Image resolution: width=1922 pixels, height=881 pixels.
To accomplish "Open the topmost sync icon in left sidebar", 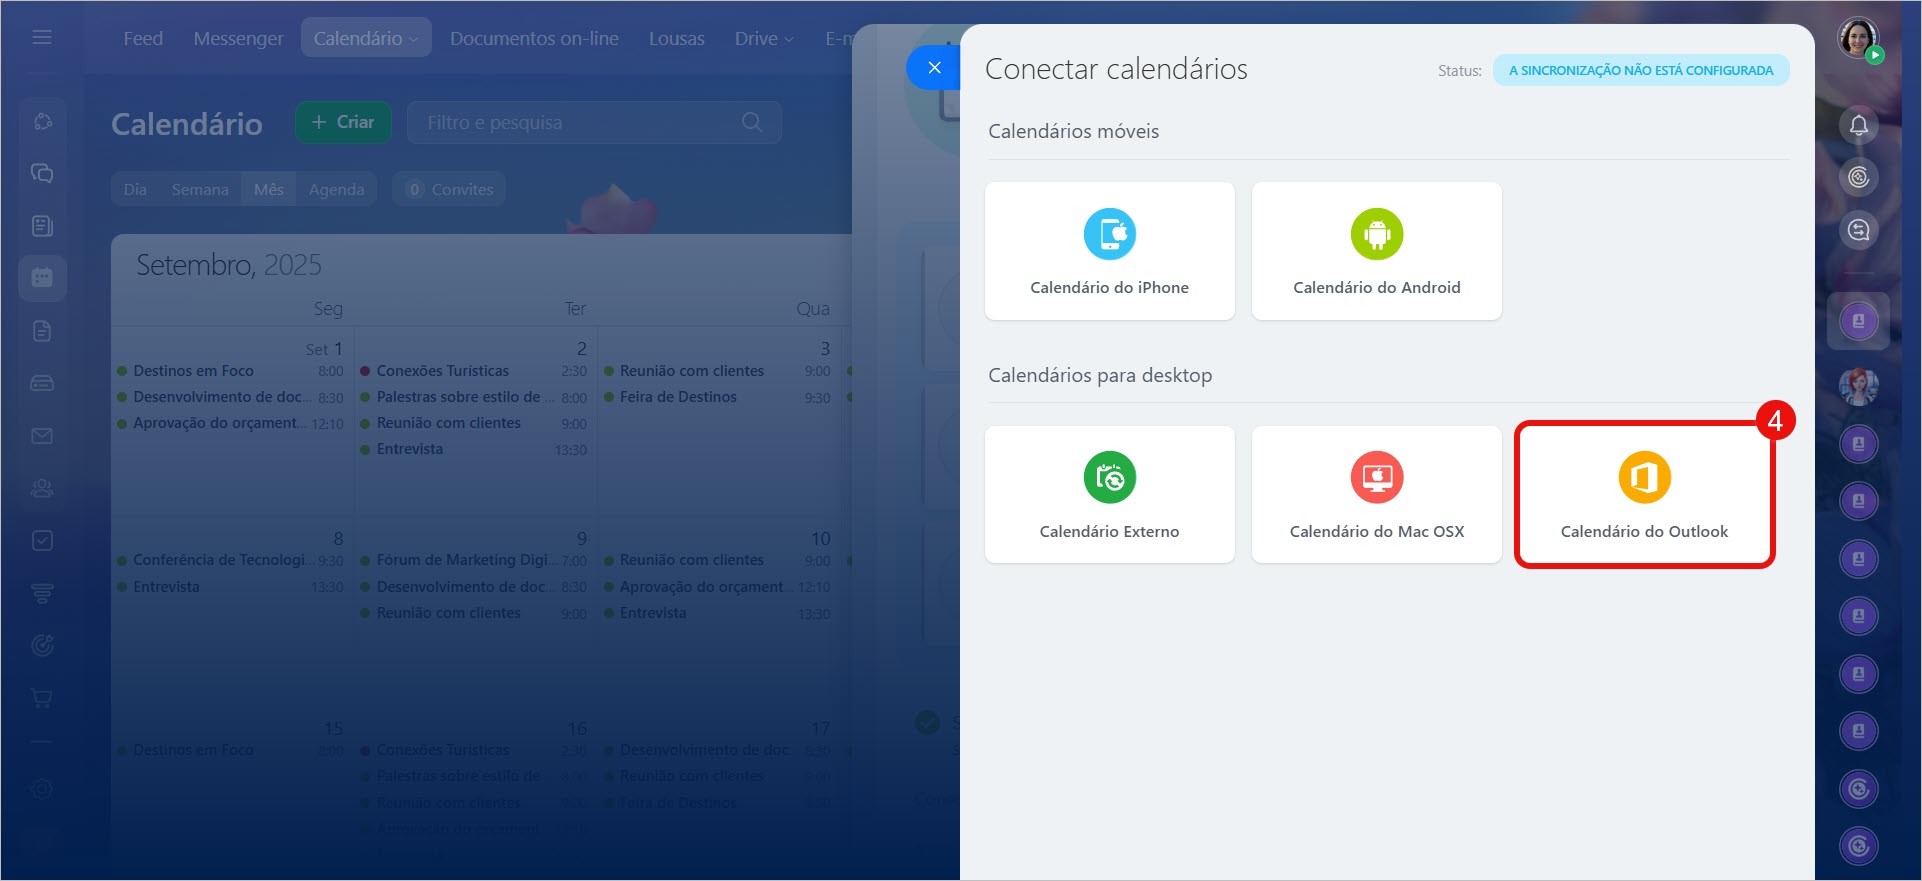I will point(42,121).
